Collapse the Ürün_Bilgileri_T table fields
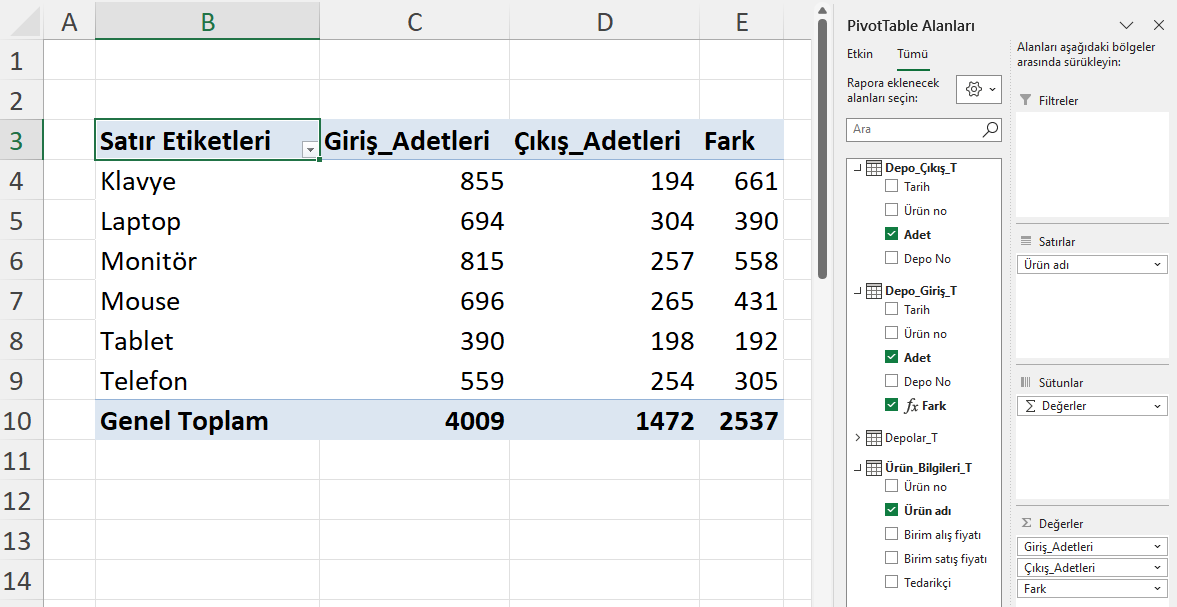 (858, 467)
